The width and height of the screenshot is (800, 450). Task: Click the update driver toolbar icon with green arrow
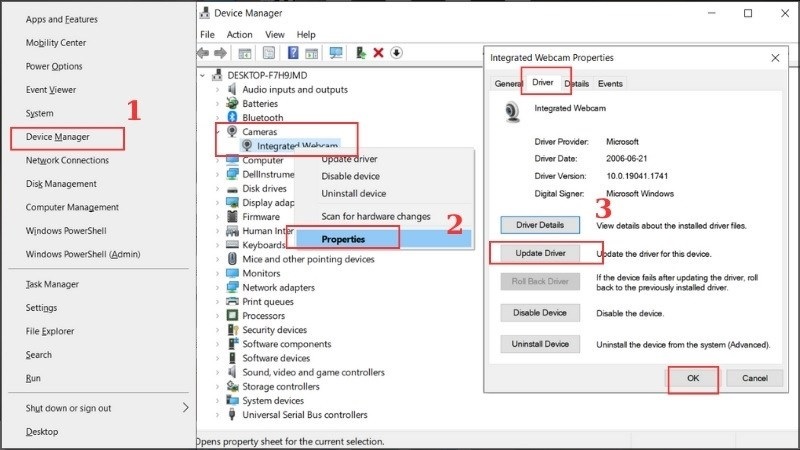361,53
